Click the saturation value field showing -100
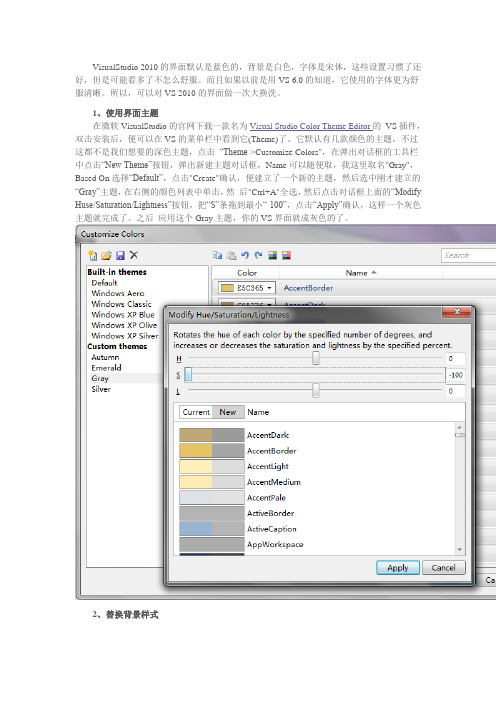This screenshot has height=702, width=496. click(x=456, y=375)
